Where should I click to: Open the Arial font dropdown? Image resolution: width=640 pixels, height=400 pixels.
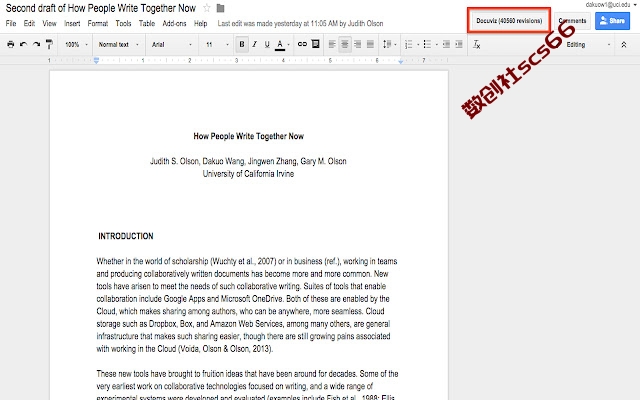(171, 44)
